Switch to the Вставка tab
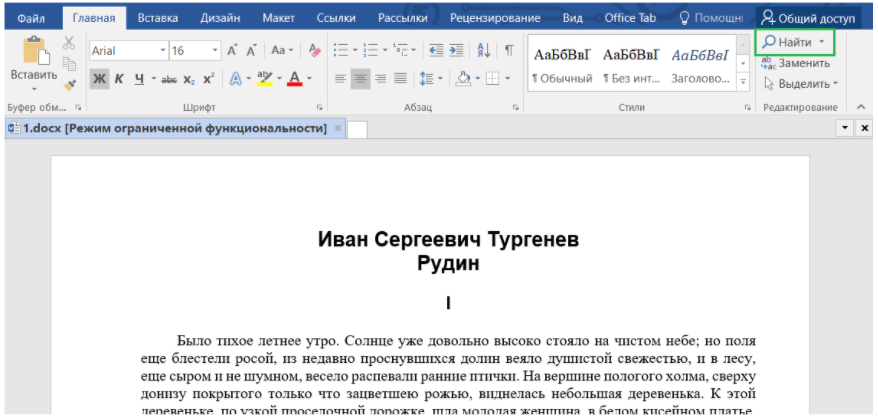The image size is (878, 417). click(x=158, y=18)
